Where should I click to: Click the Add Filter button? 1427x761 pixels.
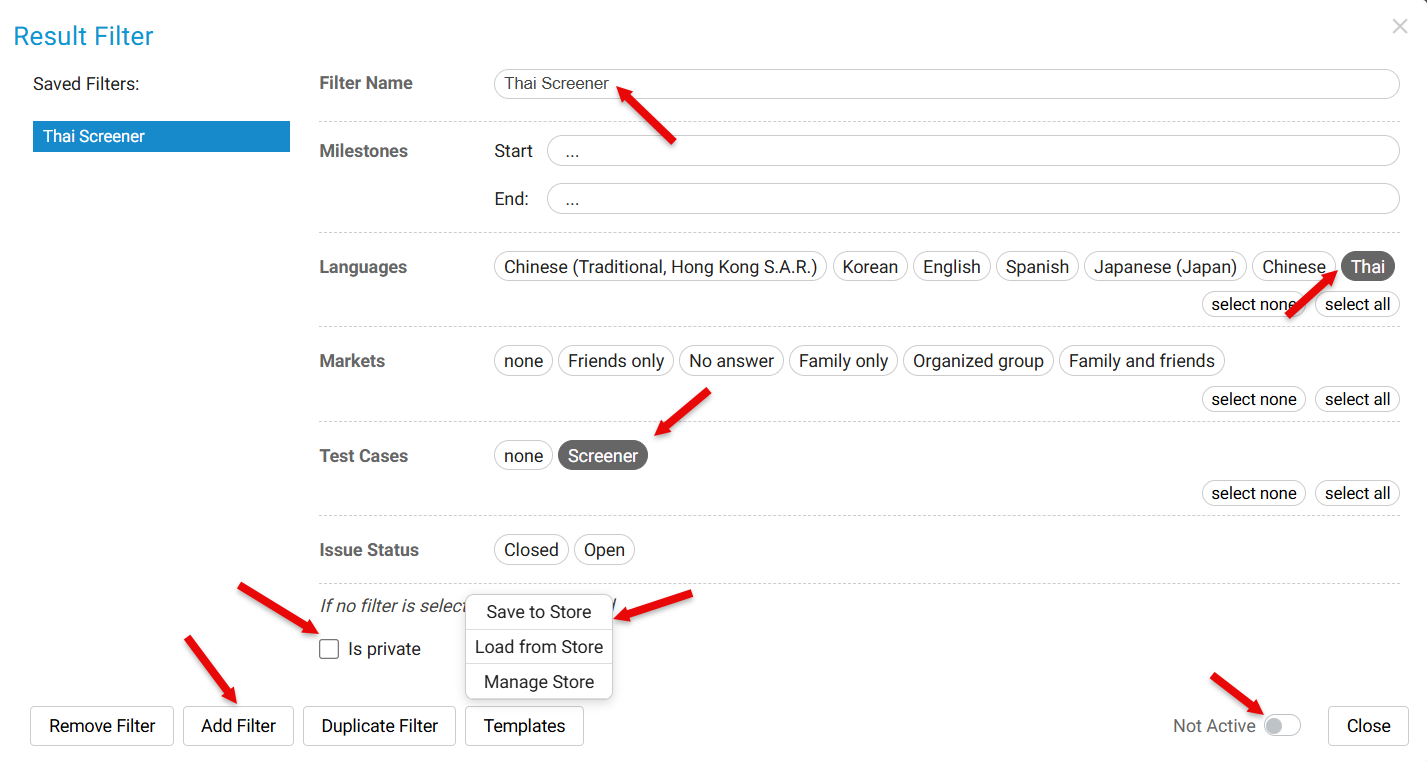click(238, 726)
